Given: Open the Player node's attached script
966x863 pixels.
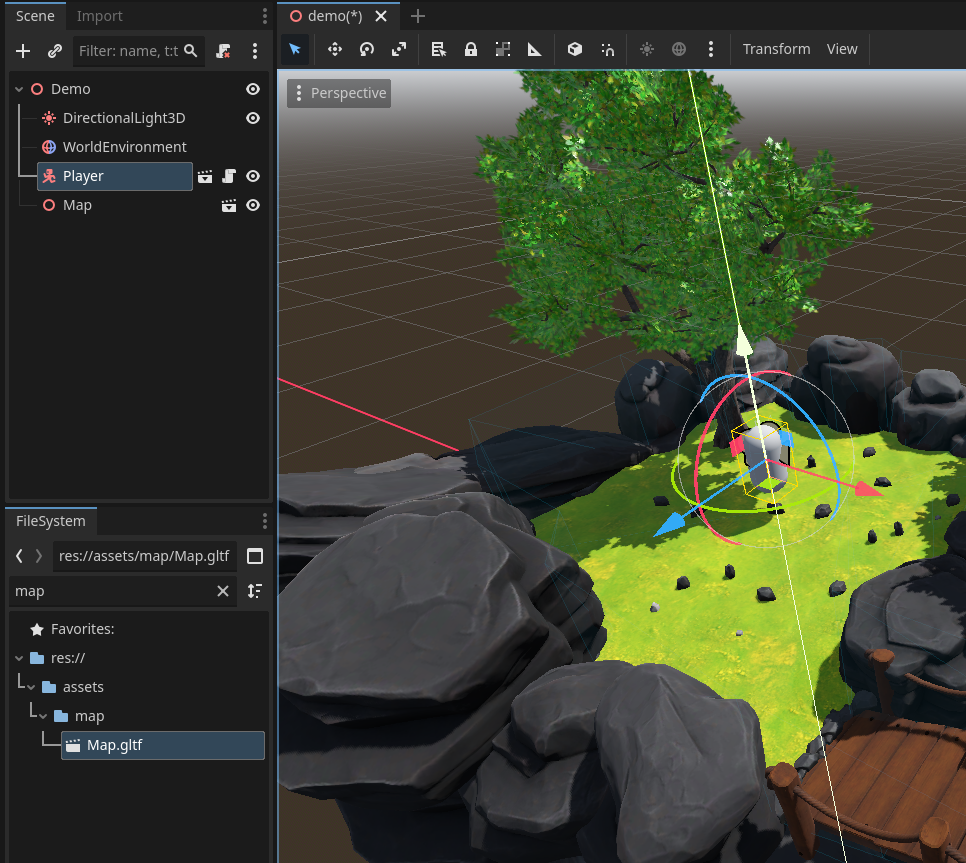Looking at the screenshot, I should click(229, 176).
